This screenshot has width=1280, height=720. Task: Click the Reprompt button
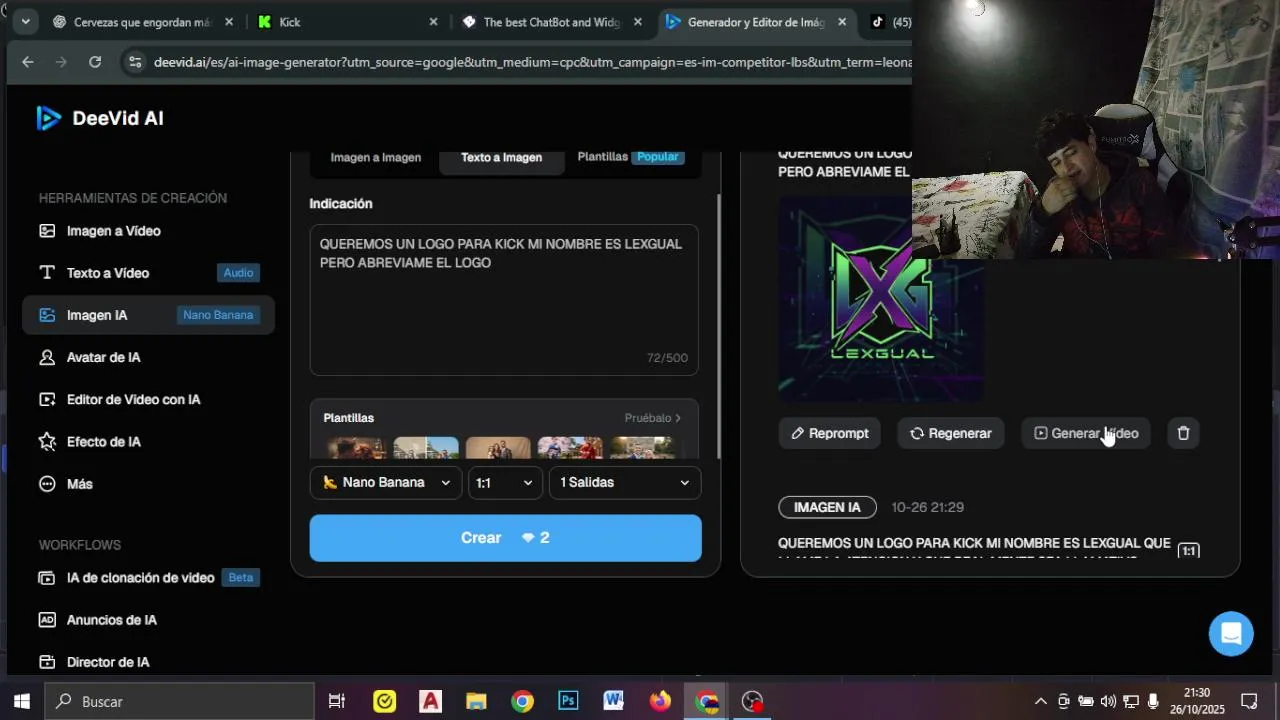(x=829, y=433)
